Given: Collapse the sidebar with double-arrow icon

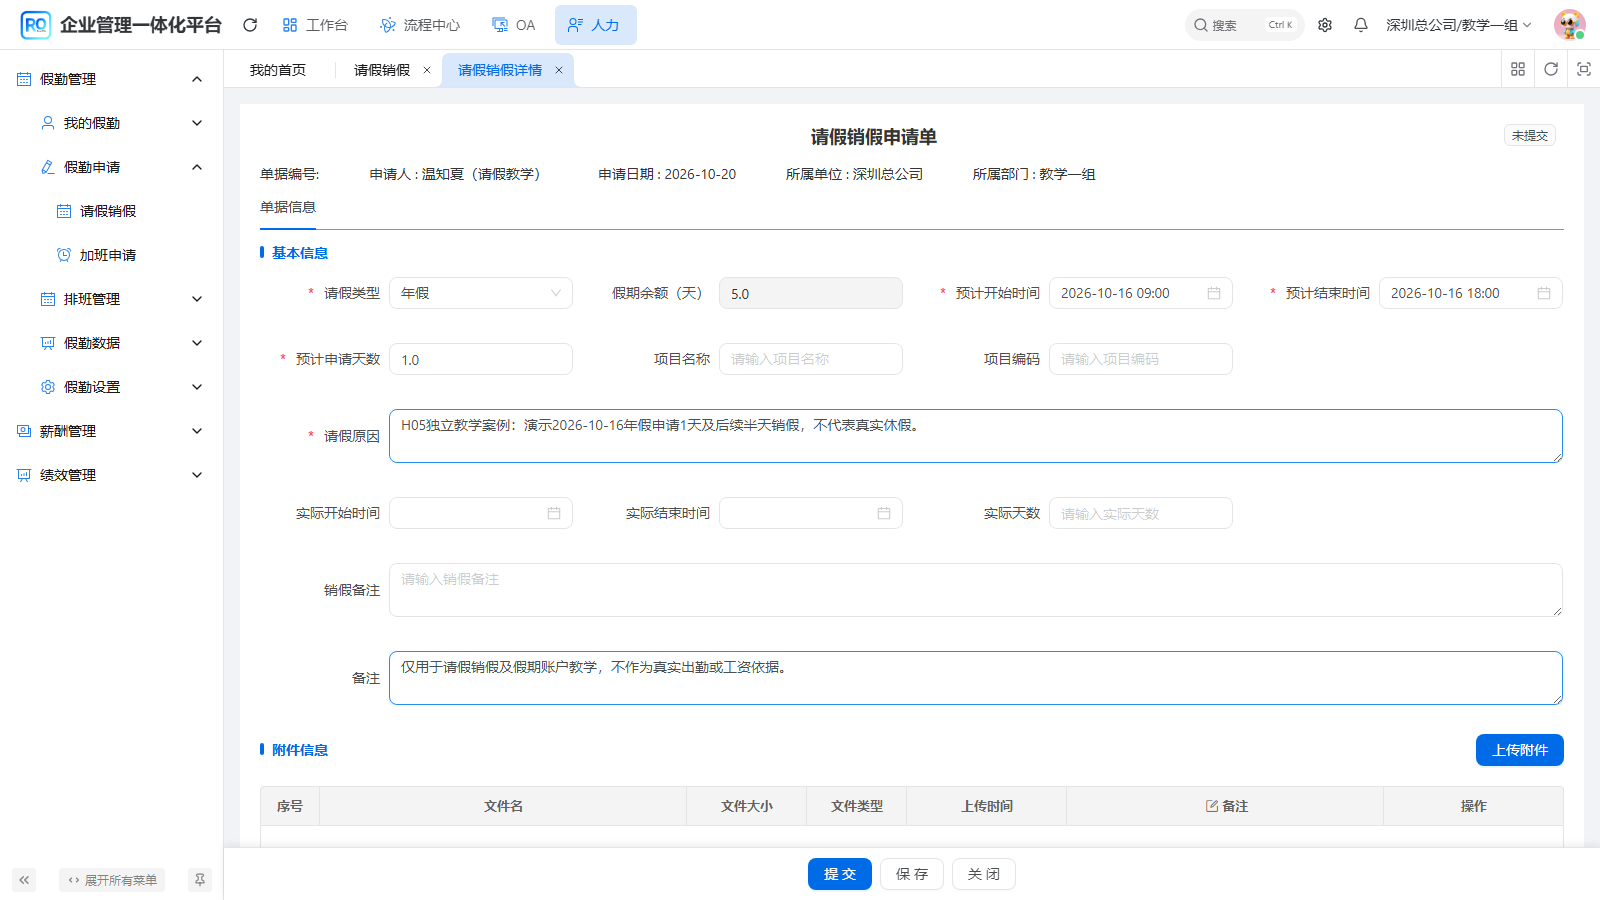Looking at the screenshot, I should click(24, 880).
